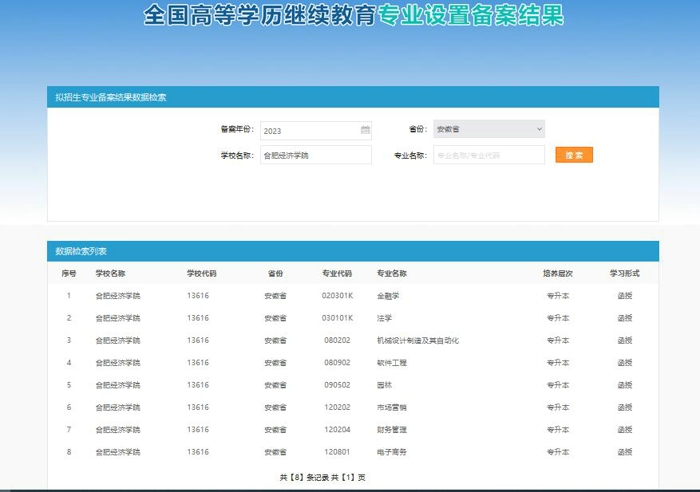The width and height of the screenshot is (700, 492).
Task: Select major code 120202
Action: [338, 407]
